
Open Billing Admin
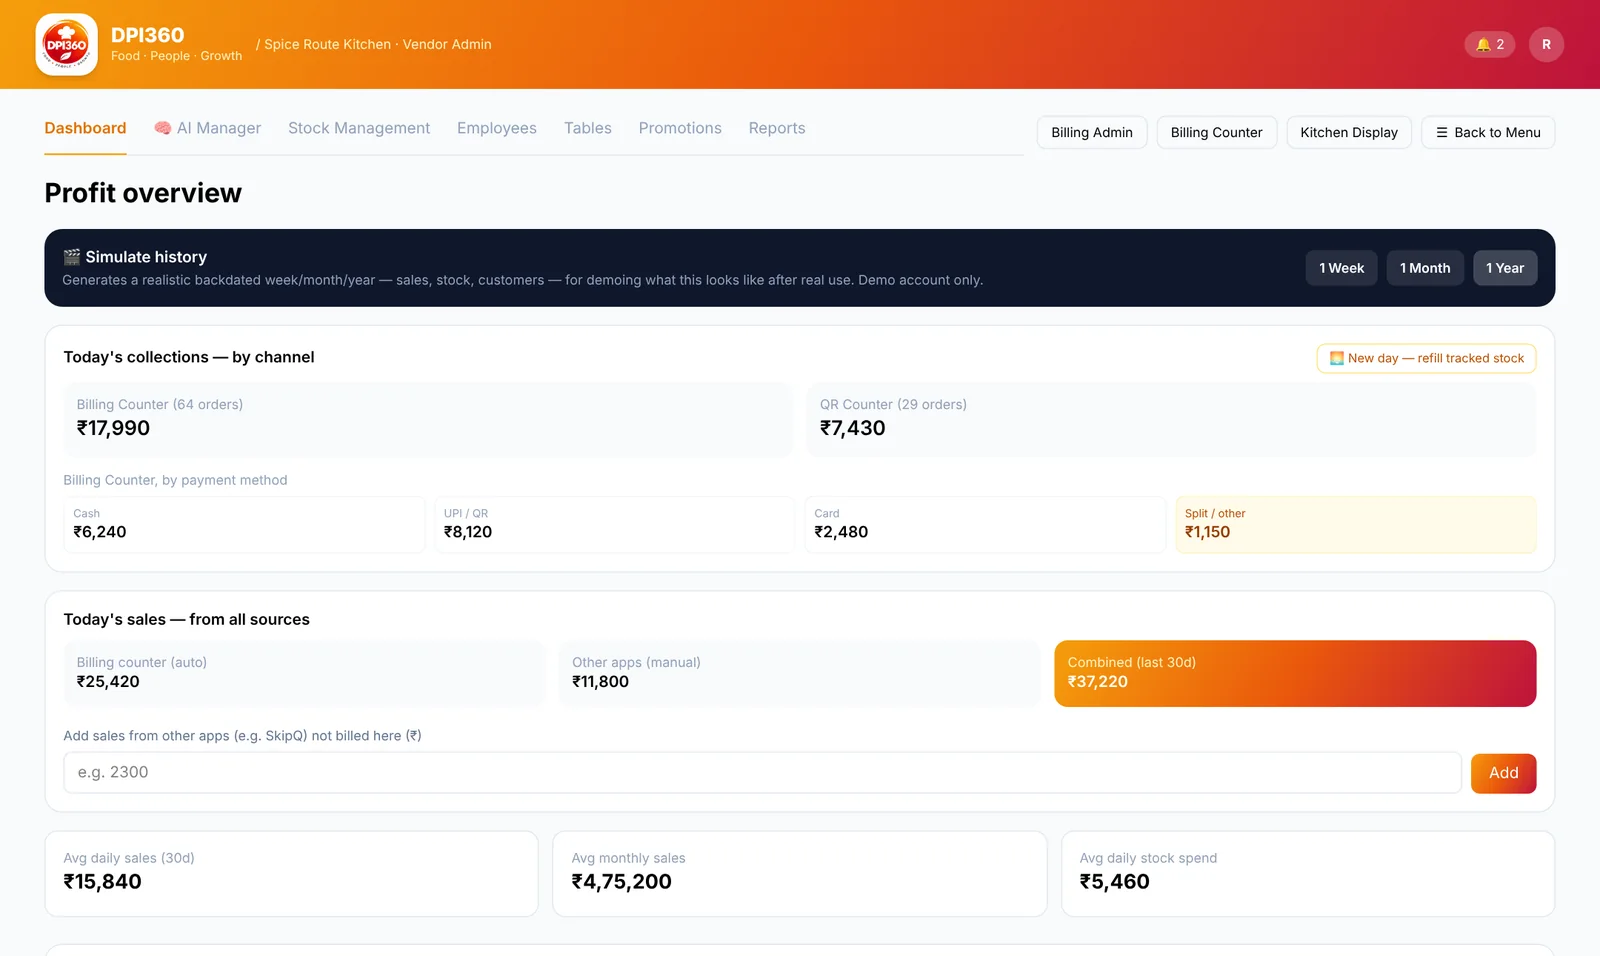point(1092,132)
